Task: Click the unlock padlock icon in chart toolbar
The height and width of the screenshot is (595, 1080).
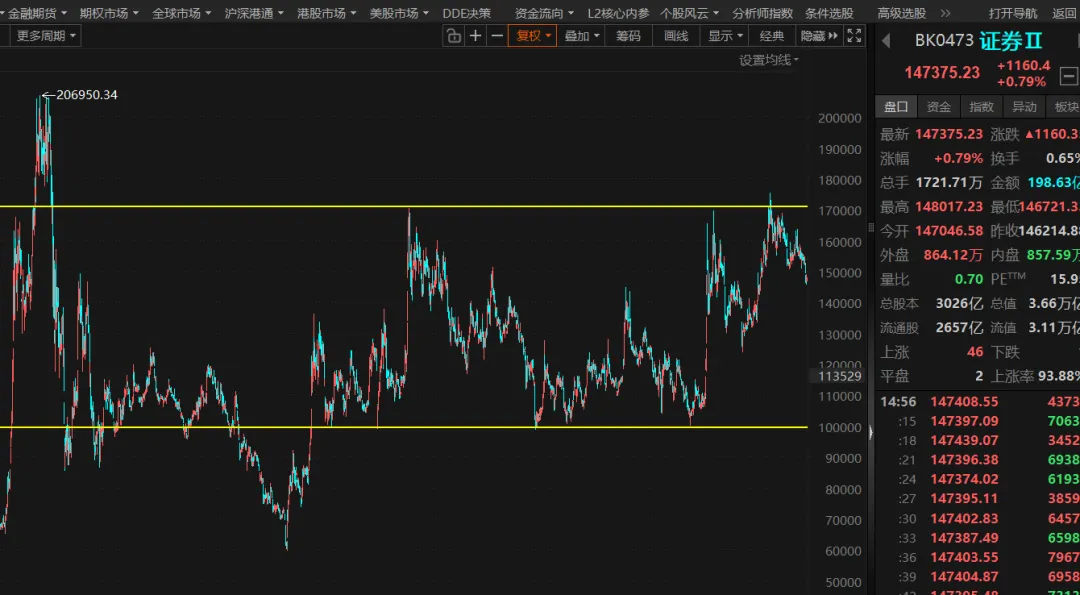Action: click(x=453, y=36)
